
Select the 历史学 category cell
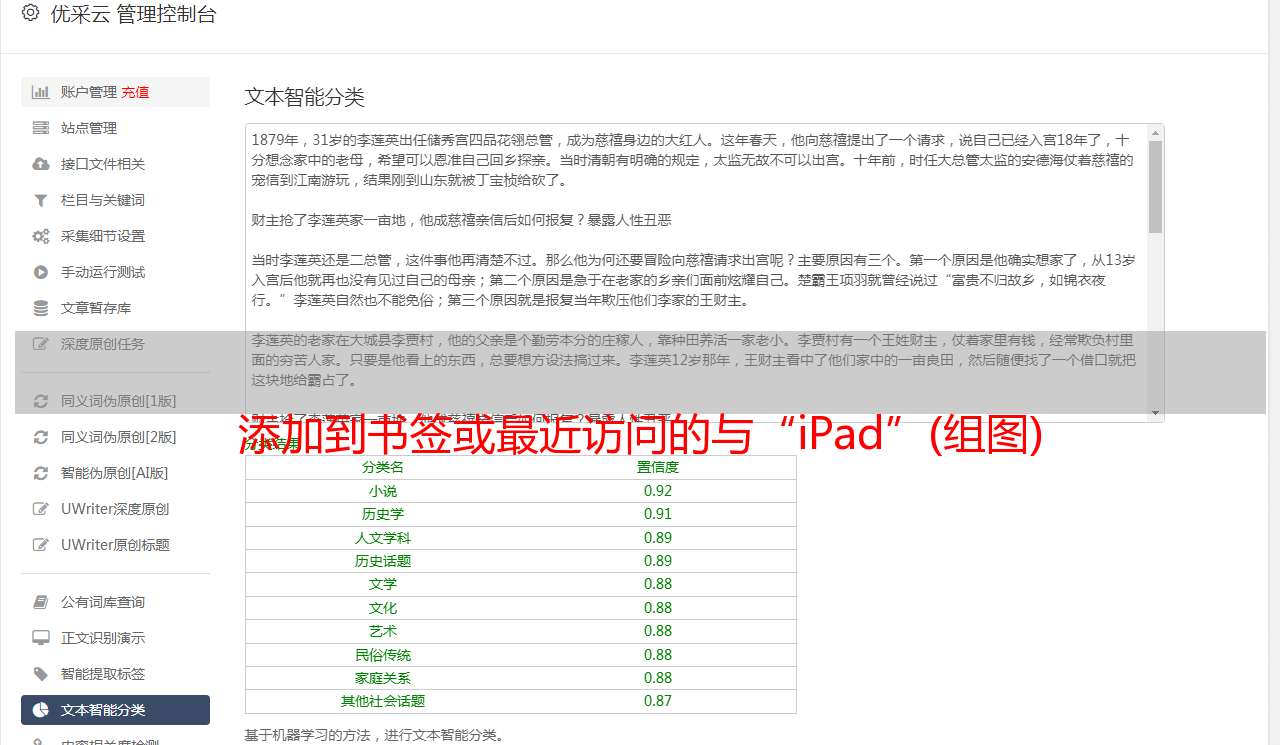point(383,514)
